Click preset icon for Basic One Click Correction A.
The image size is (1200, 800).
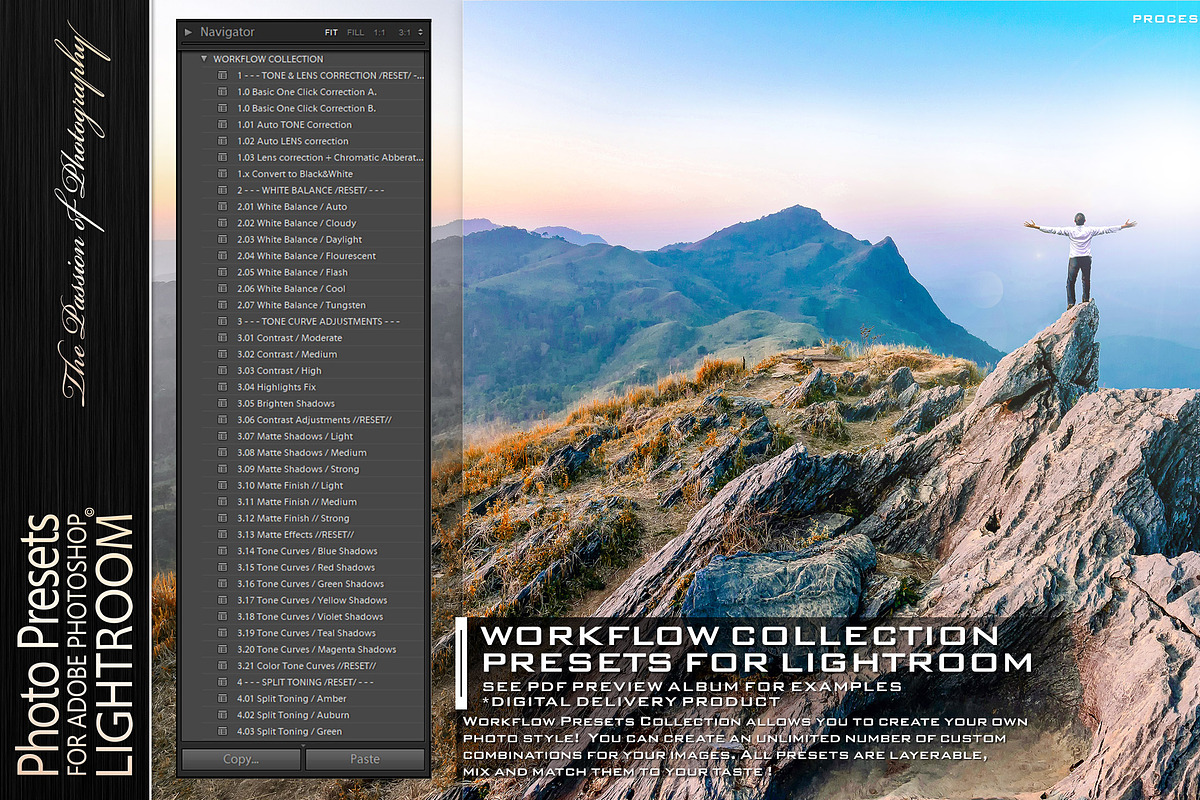click(223, 92)
